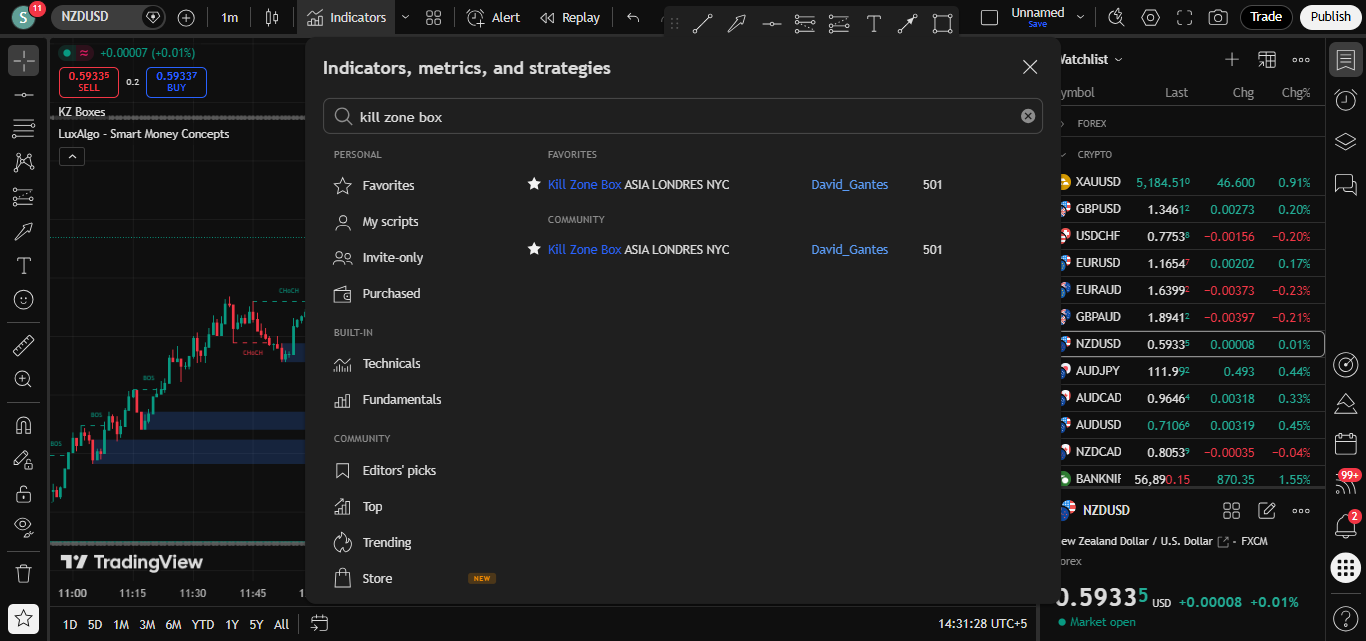Click the red SELL price button
Viewport: 1366px width, 641px height.
click(x=89, y=82)
